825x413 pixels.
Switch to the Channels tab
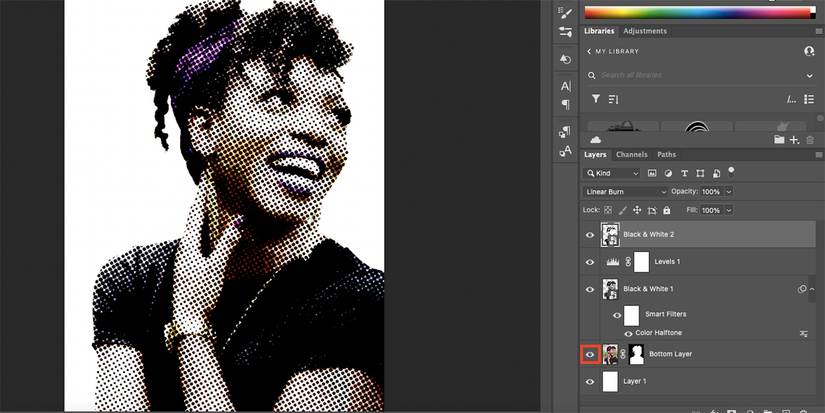pyautogui.click(x=631, y=155)
